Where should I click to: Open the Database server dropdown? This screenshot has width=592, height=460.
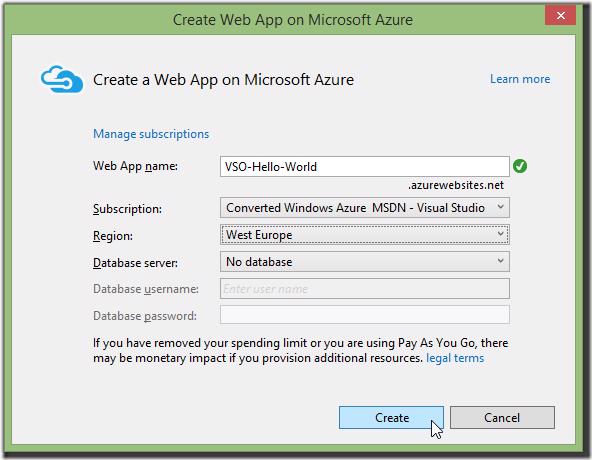tap(365, 262)
